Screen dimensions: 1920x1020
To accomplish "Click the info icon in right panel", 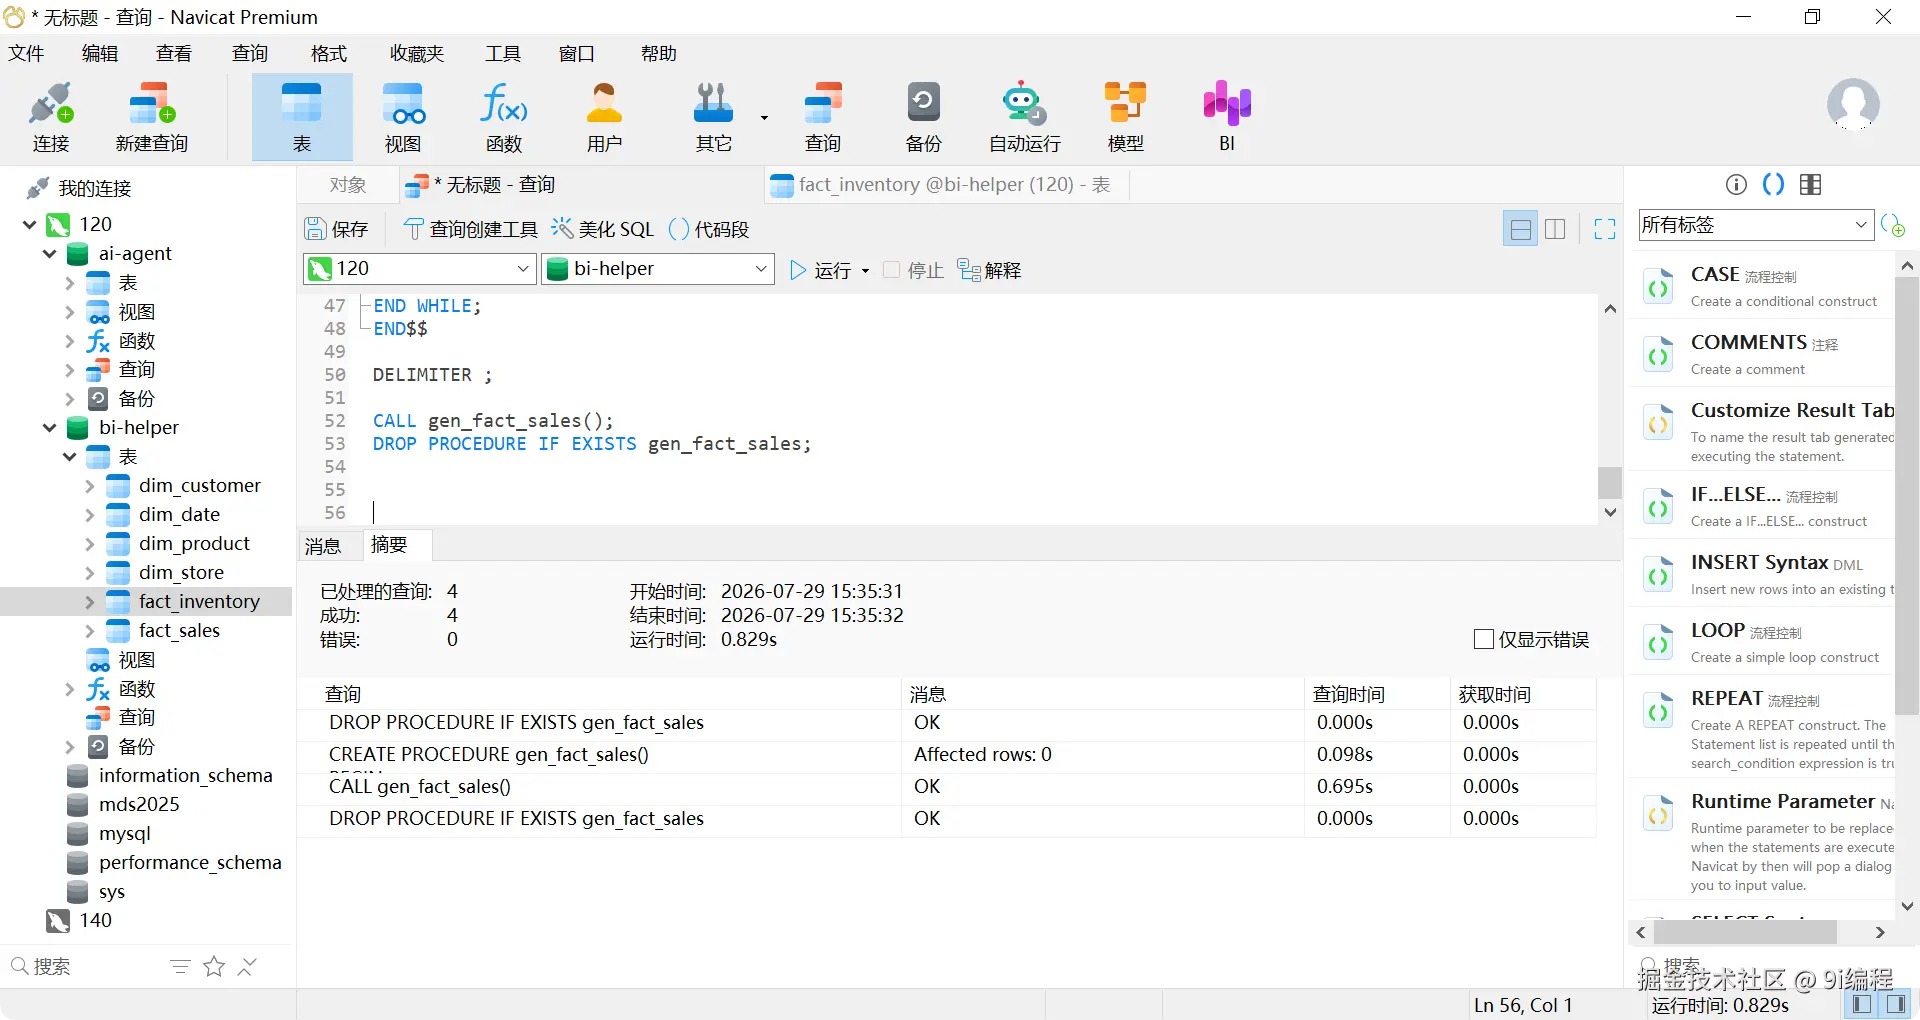I will pyautogui.click(x=1736, y=184).
